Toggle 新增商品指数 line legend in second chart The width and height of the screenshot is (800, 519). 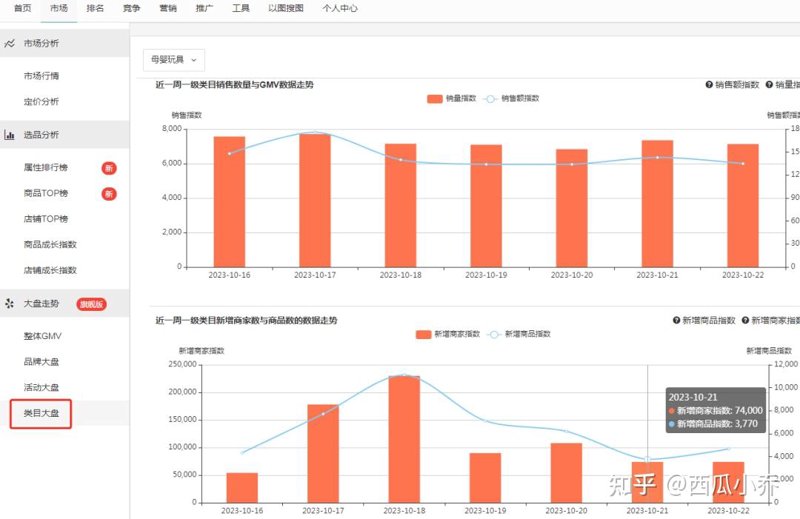coord(519,334)
